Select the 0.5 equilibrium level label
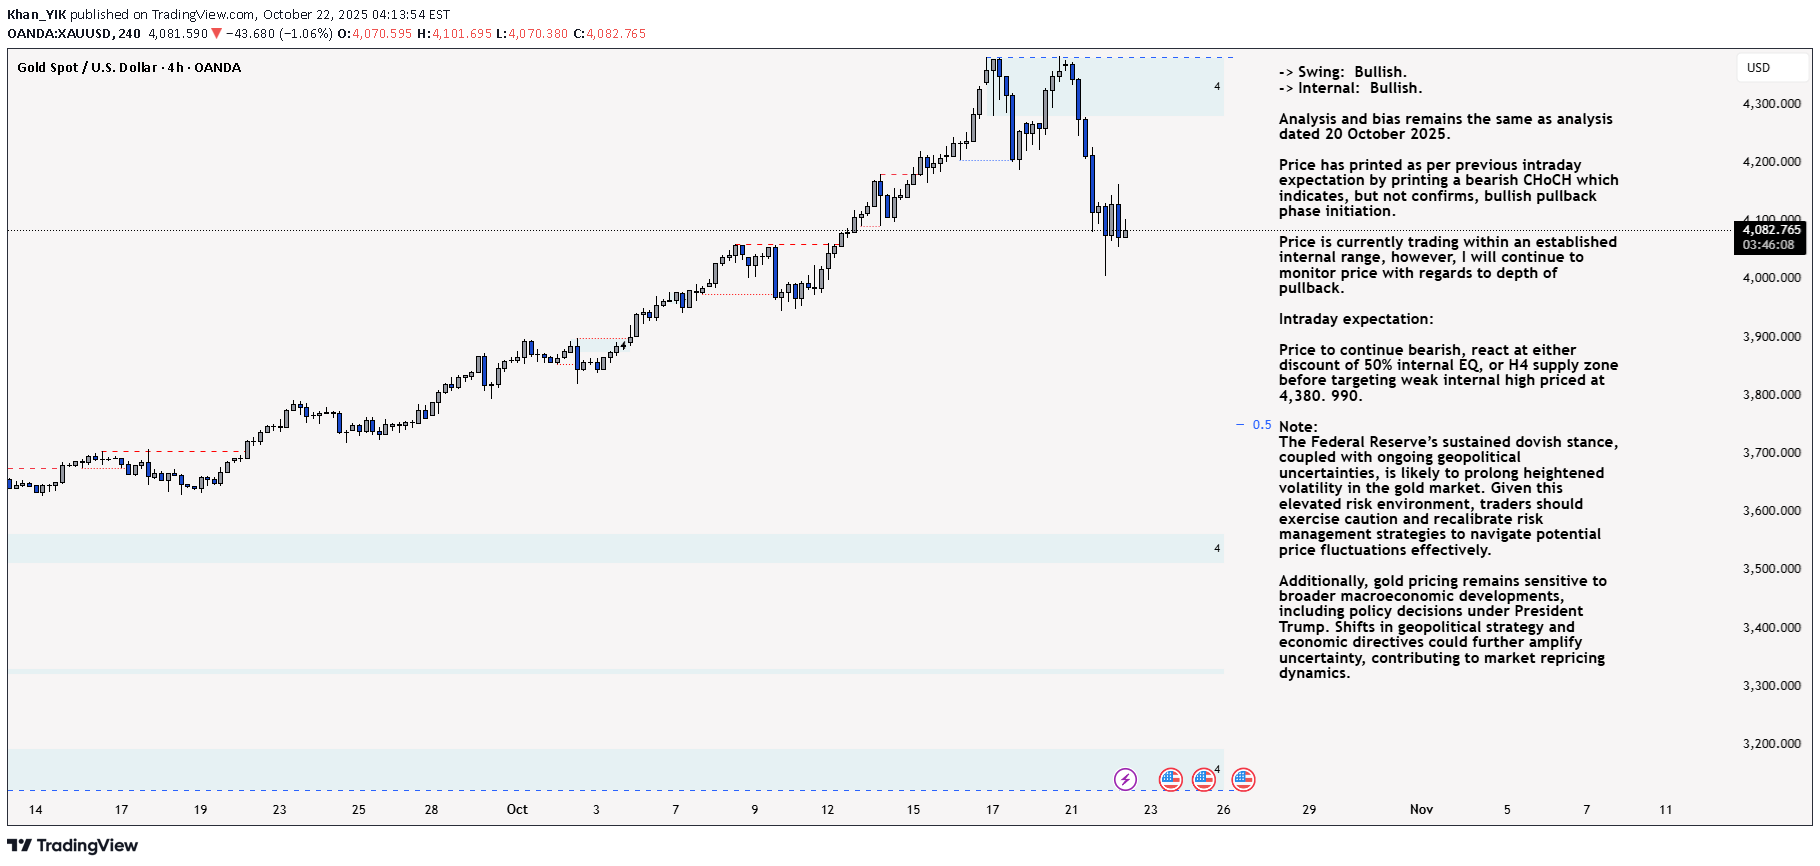 pos(1261,425)
